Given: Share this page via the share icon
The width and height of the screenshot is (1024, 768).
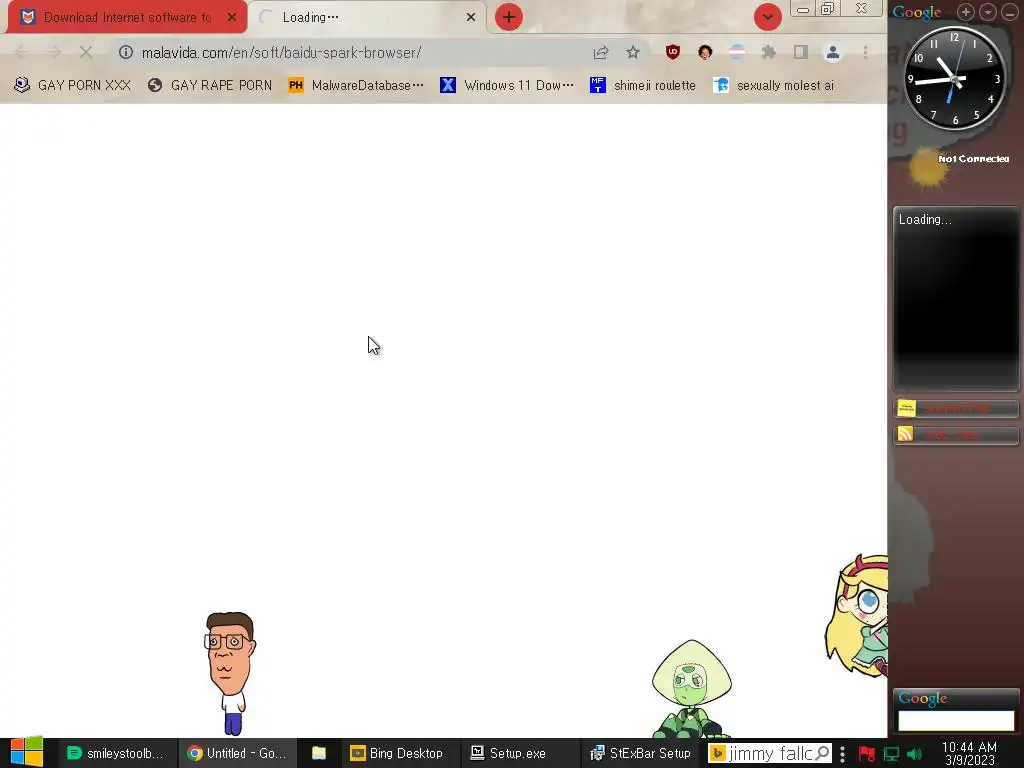Looking at the screenshot, I should point(601,52).
